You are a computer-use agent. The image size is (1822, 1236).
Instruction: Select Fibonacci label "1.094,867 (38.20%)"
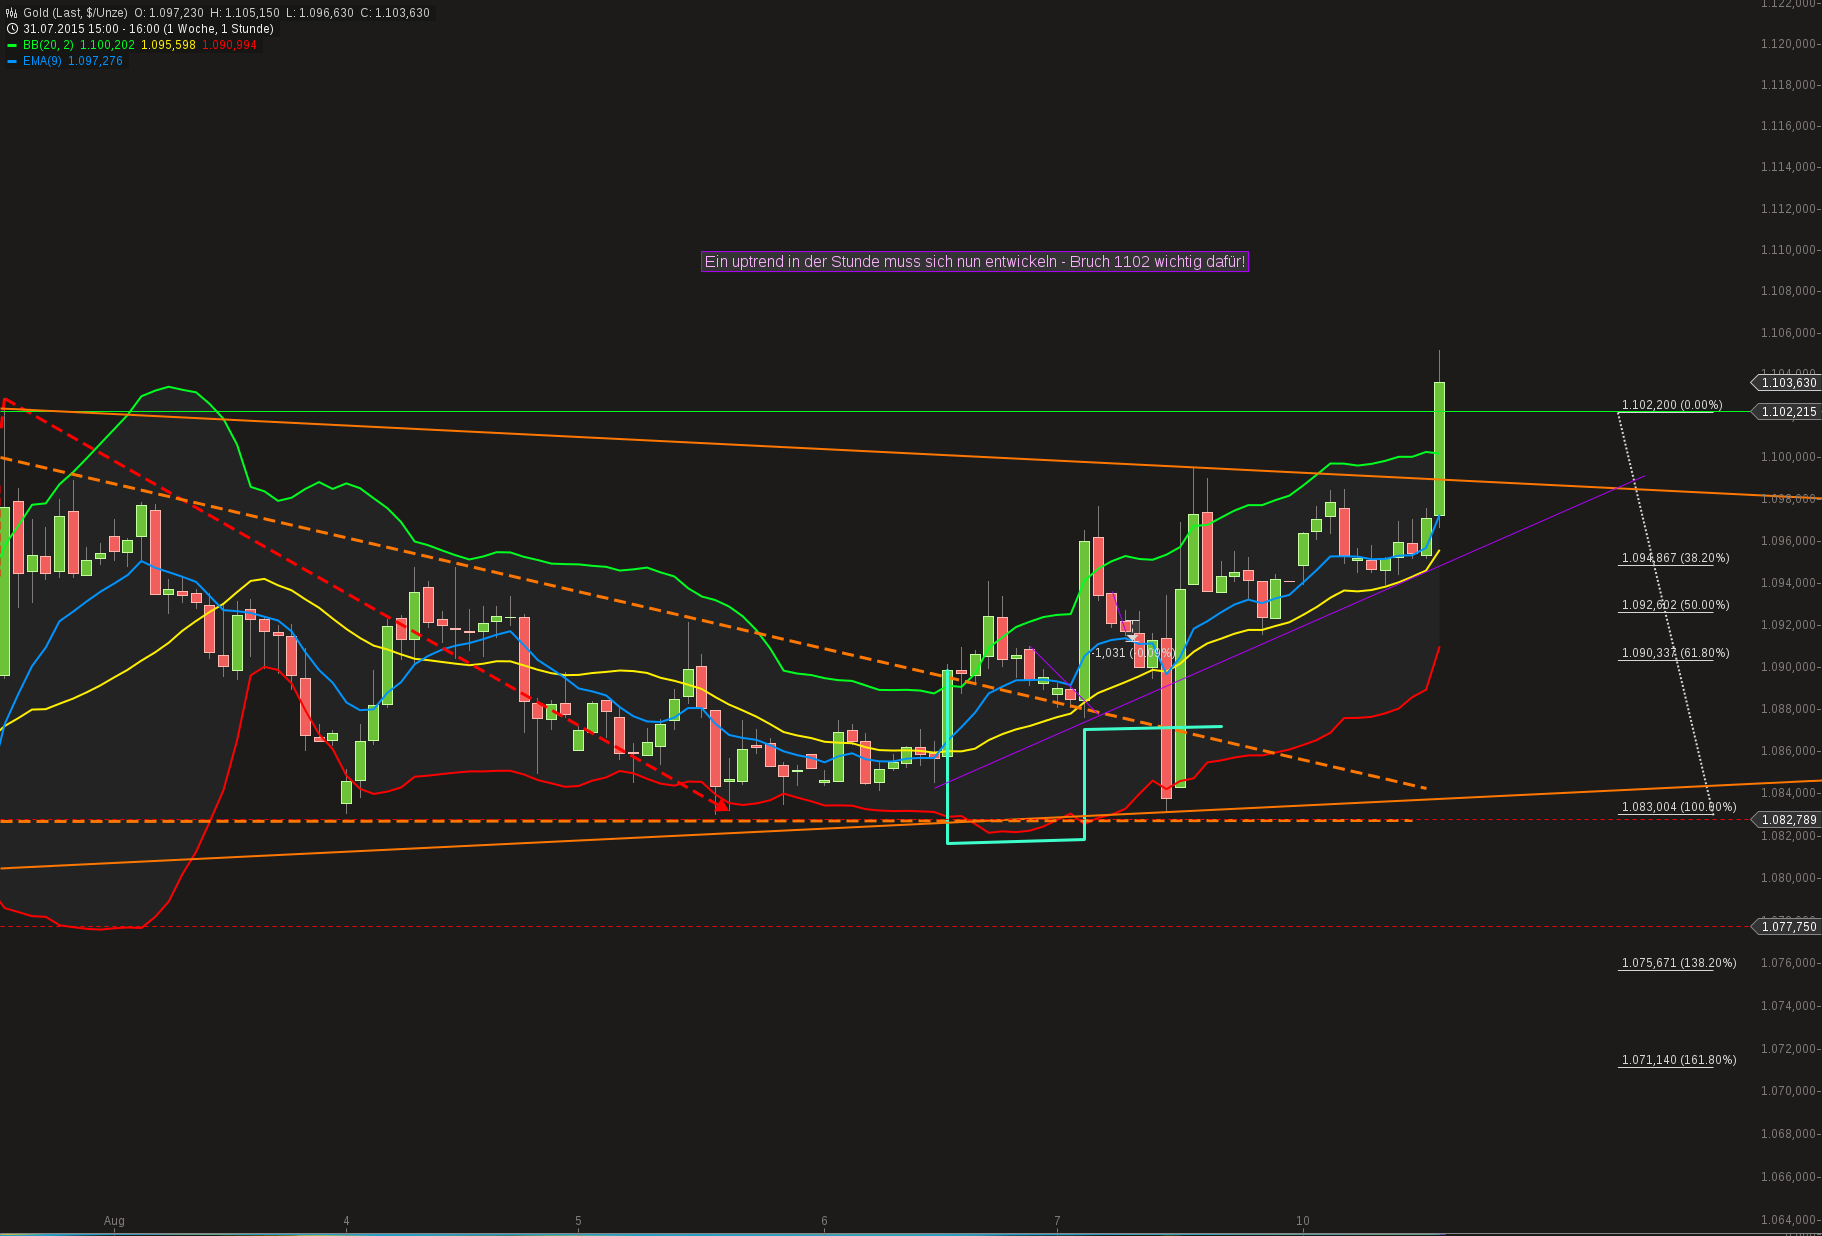[x=1675, y=558]
